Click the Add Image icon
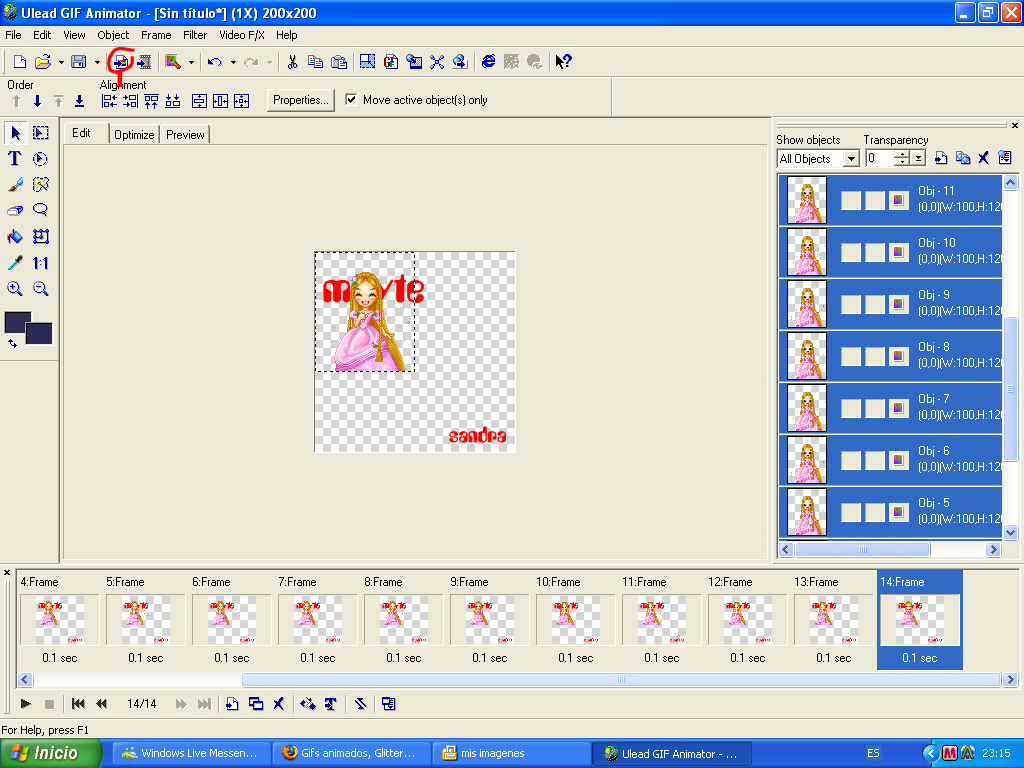The image size is (1024, 768). click(121, 62)
